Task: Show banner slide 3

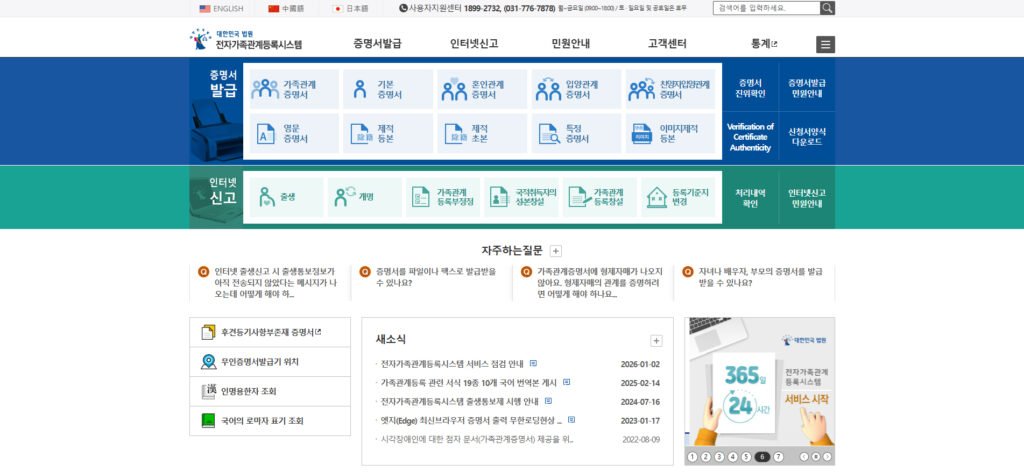Action: click(719, 457)
